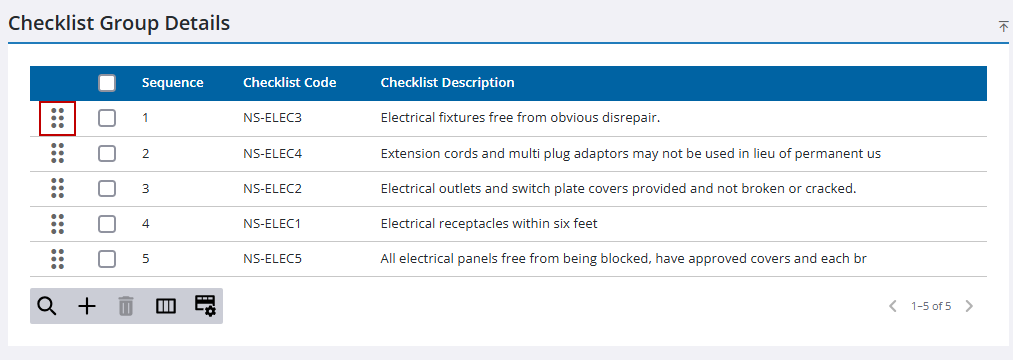This screenshot has height=360, width=1013.
Task: Click the drag handle for NS-ELEC5 row
Action: [57, 259]
